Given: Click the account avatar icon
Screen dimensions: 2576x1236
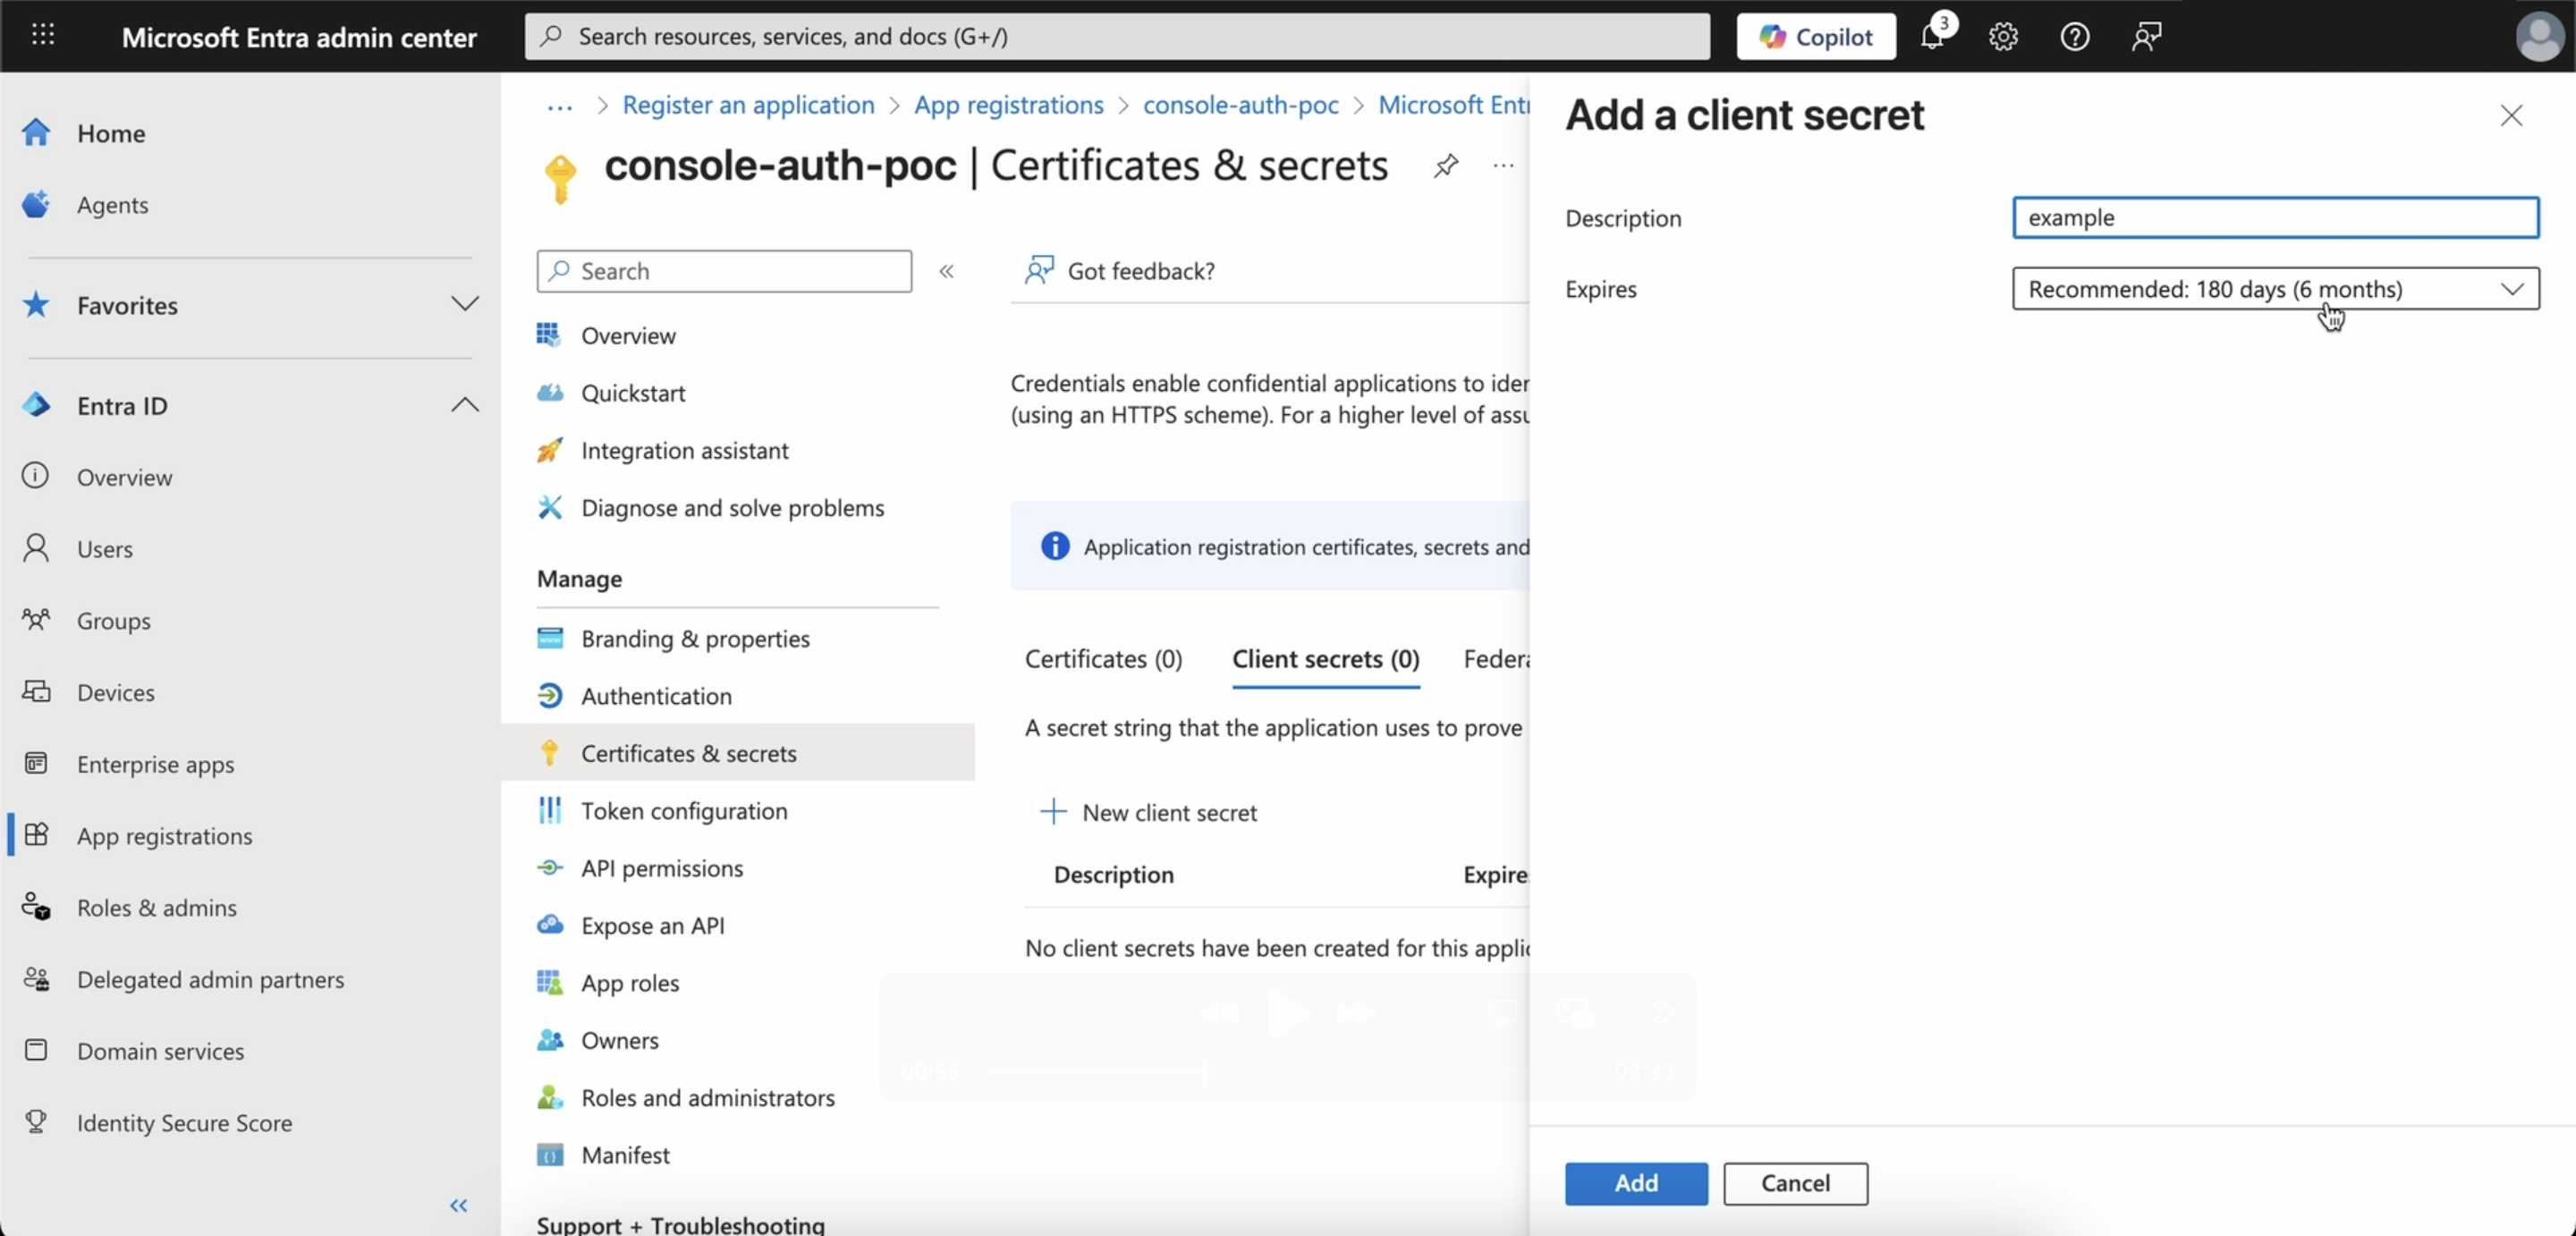Looking at the screenshot, I should click(2539, 37).
